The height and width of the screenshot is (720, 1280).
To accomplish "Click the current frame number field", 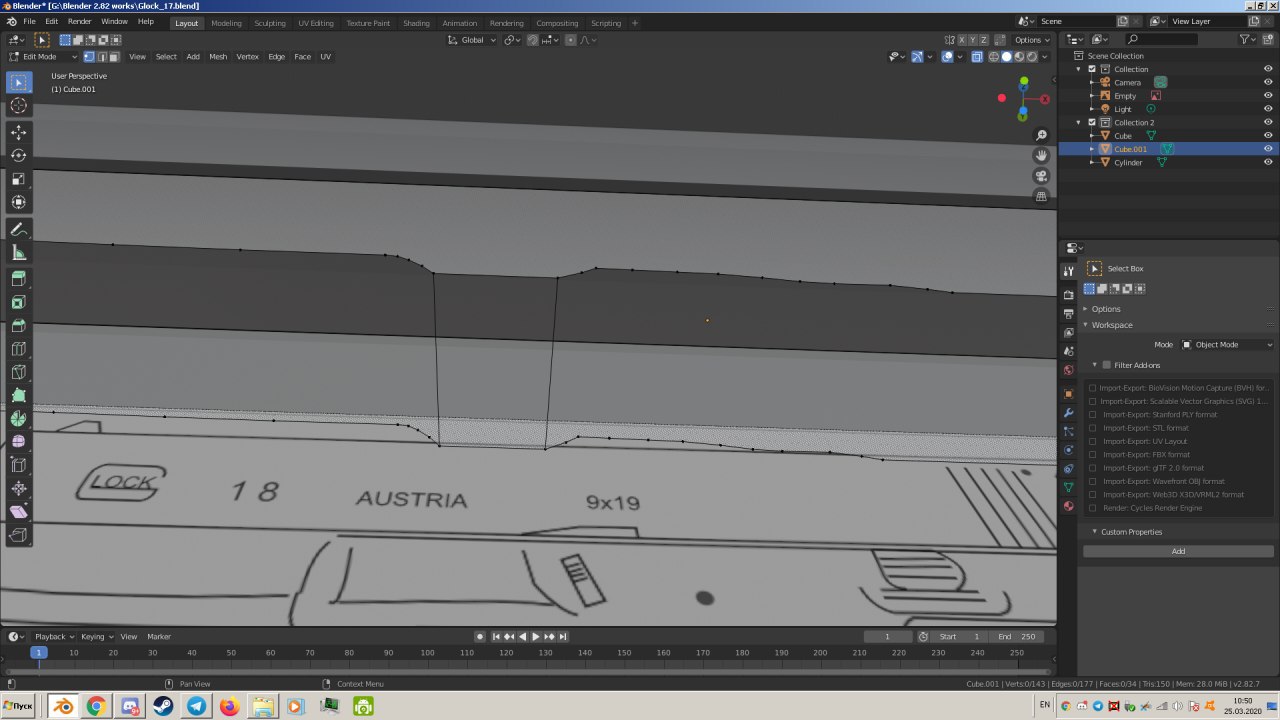I will 887,637.
